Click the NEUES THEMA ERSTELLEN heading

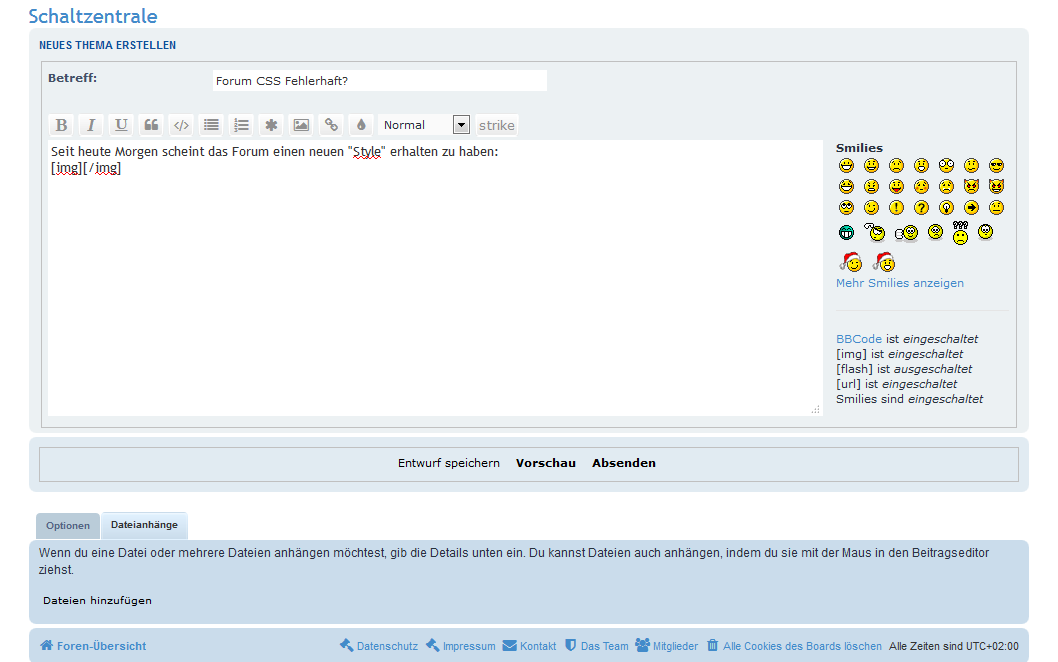point(107,45)
